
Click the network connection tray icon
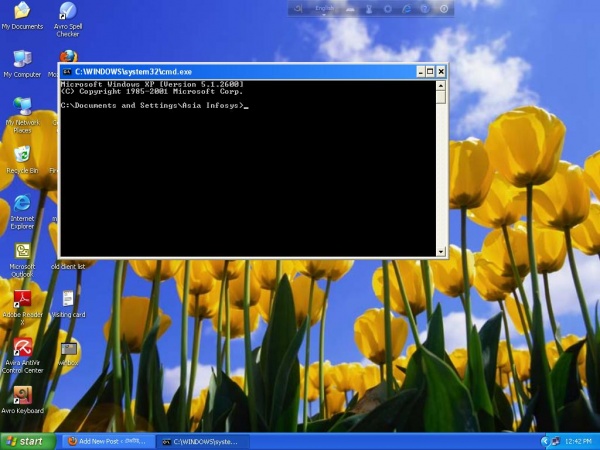pos(555,442)
